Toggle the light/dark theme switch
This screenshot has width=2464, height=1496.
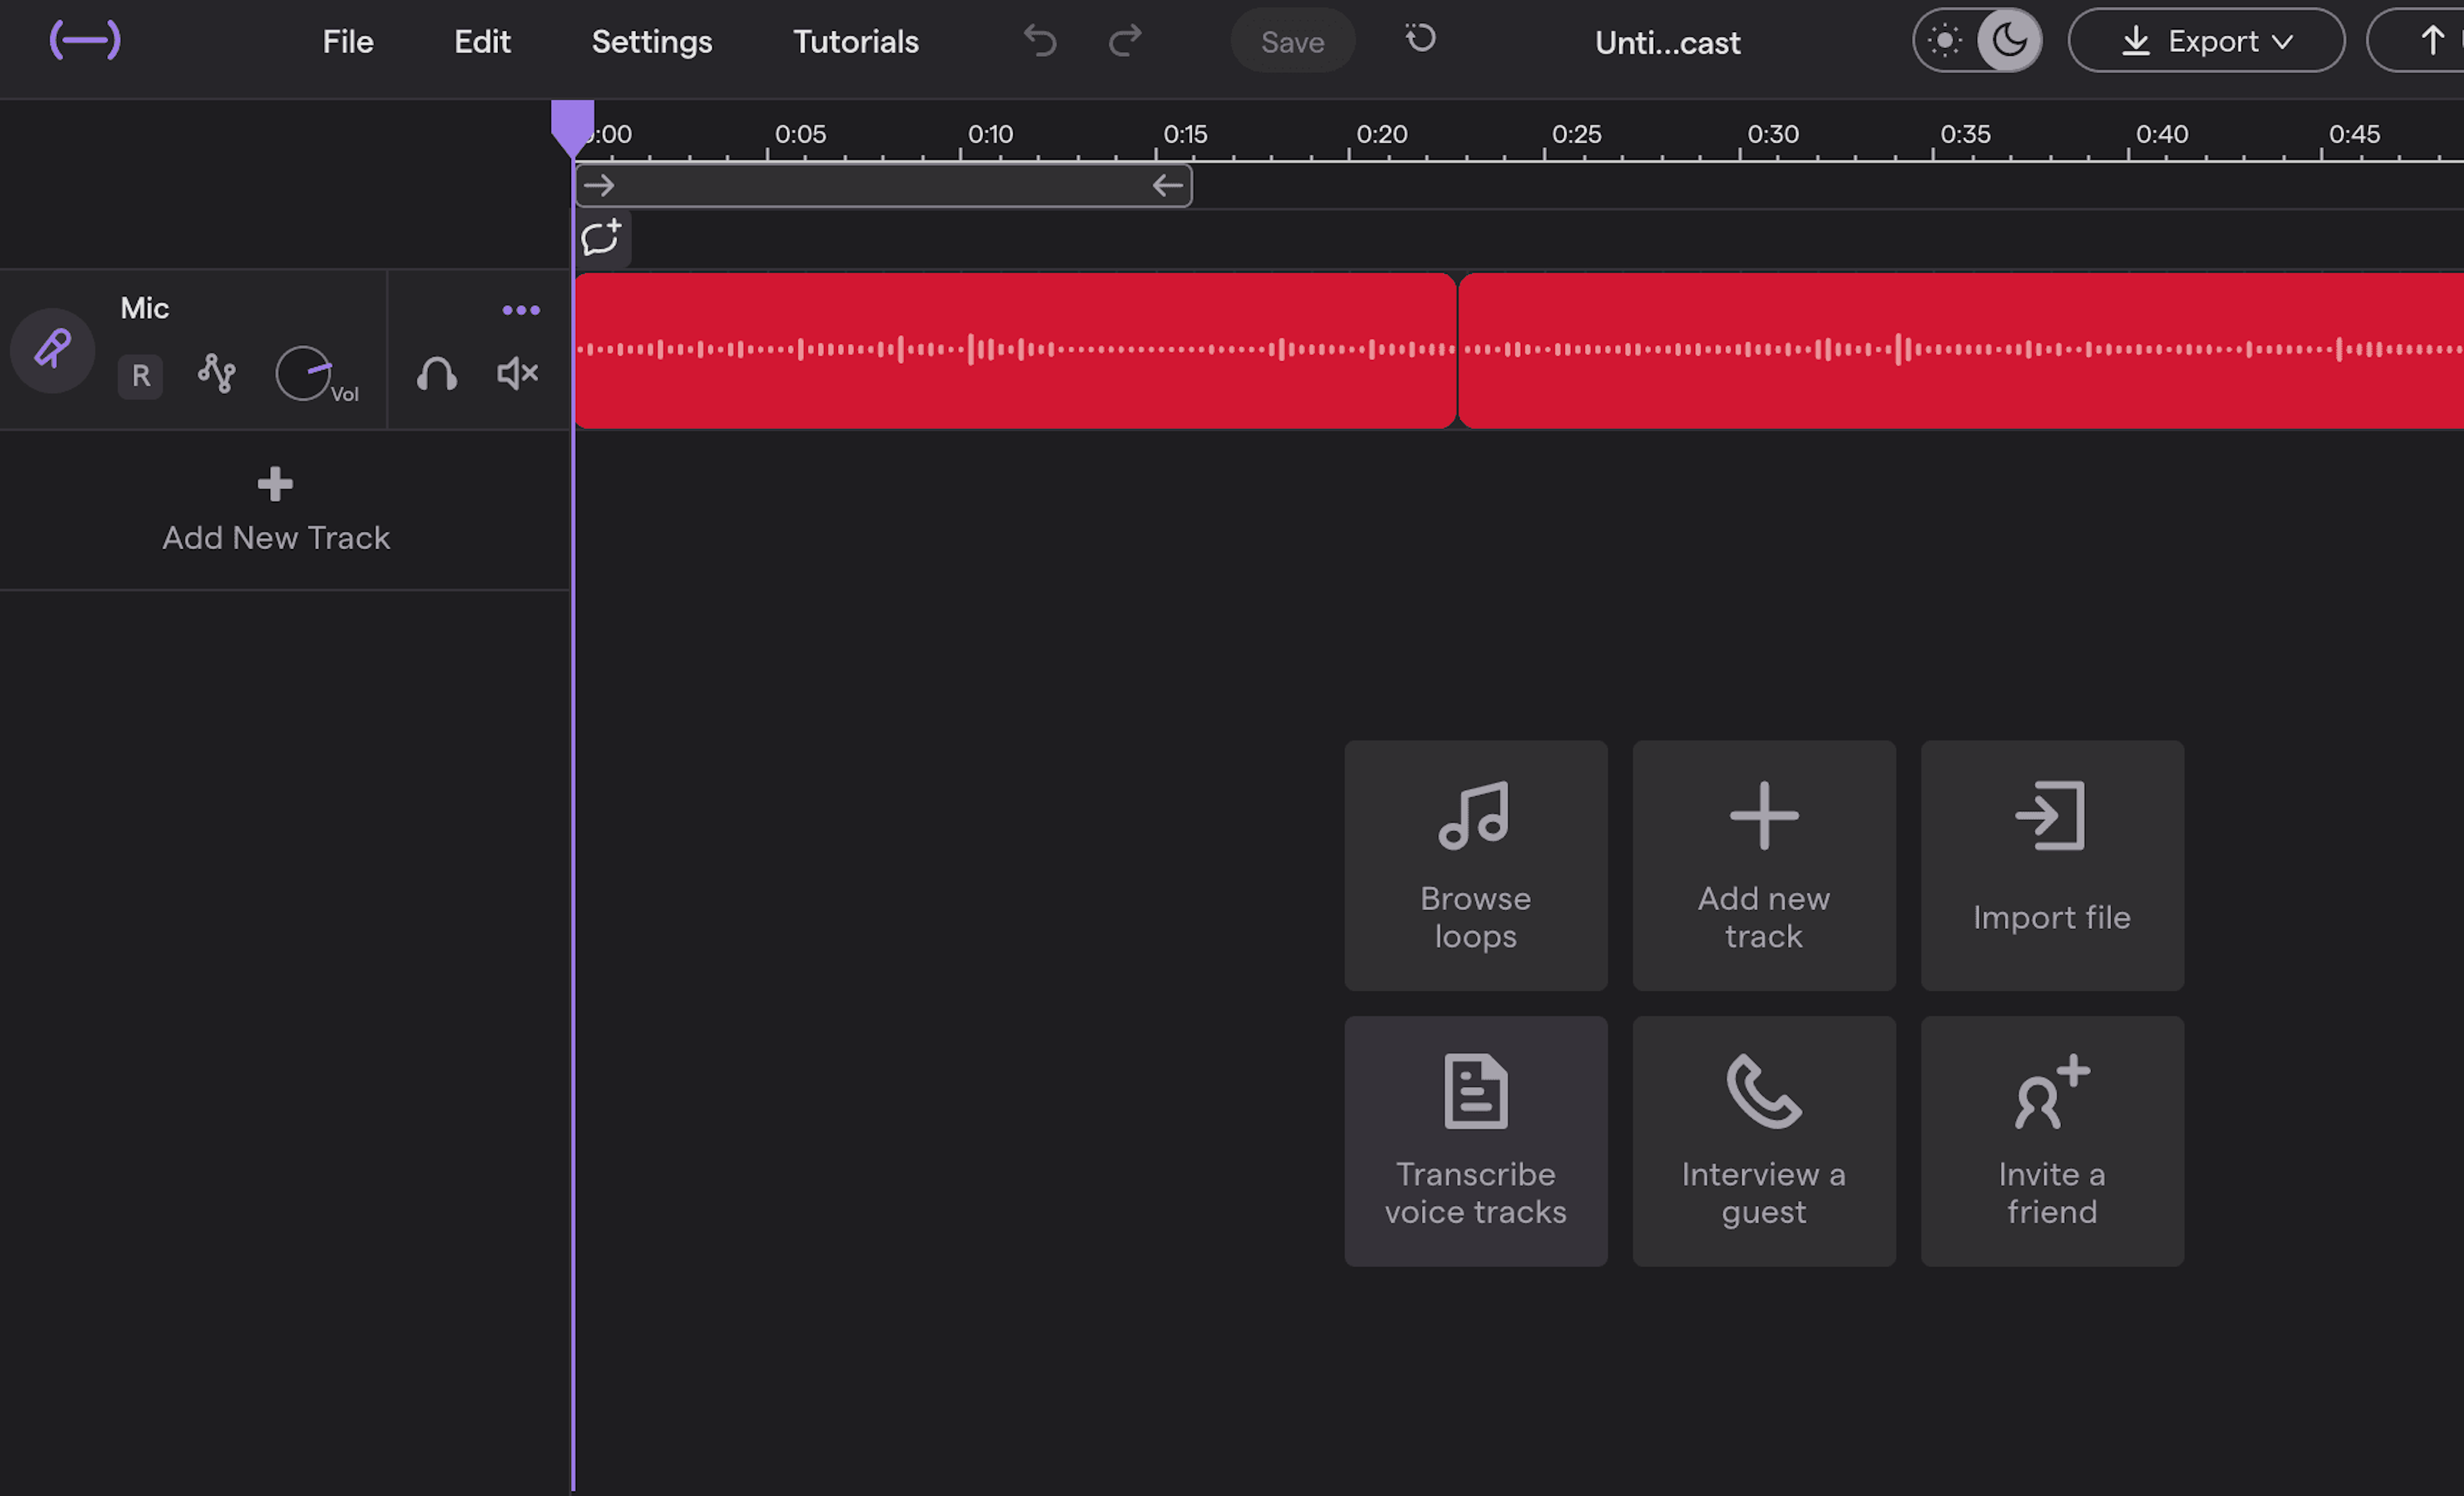(x=1976, y=41)
